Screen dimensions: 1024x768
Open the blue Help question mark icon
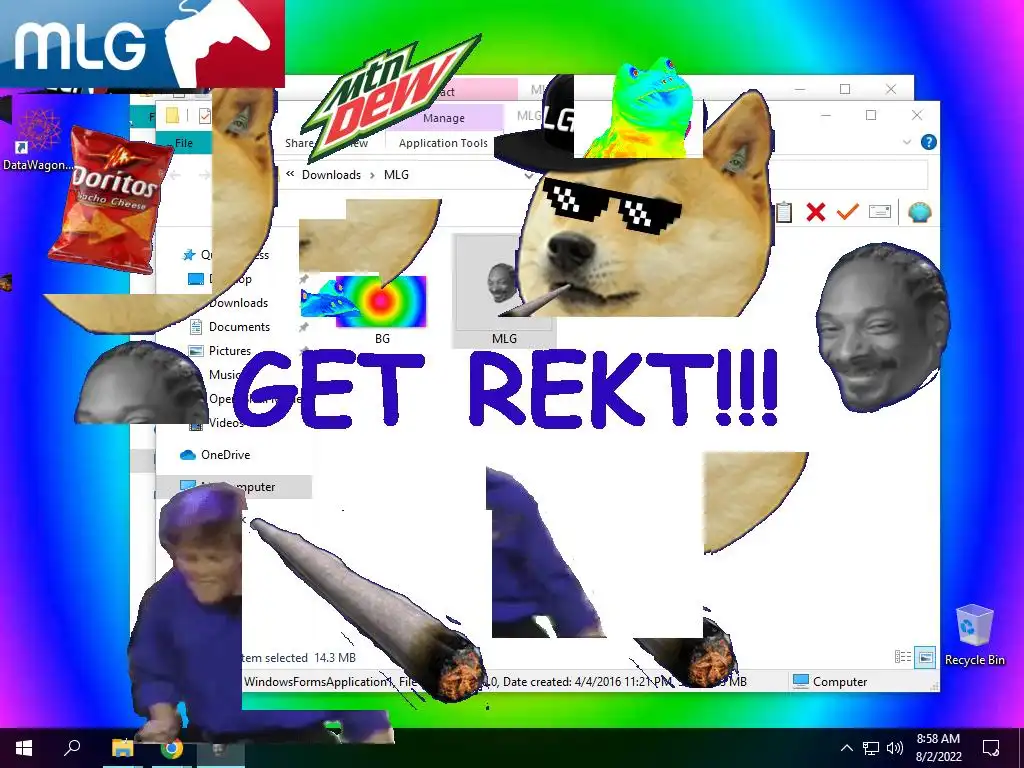[x=928, y=142]
